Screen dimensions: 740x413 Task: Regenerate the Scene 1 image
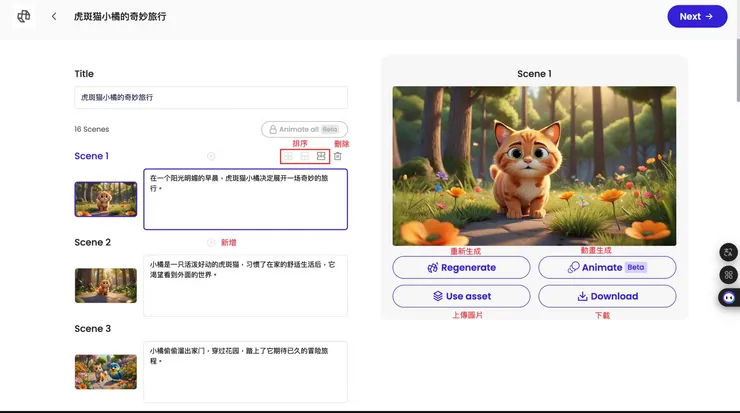coord(461,268)
